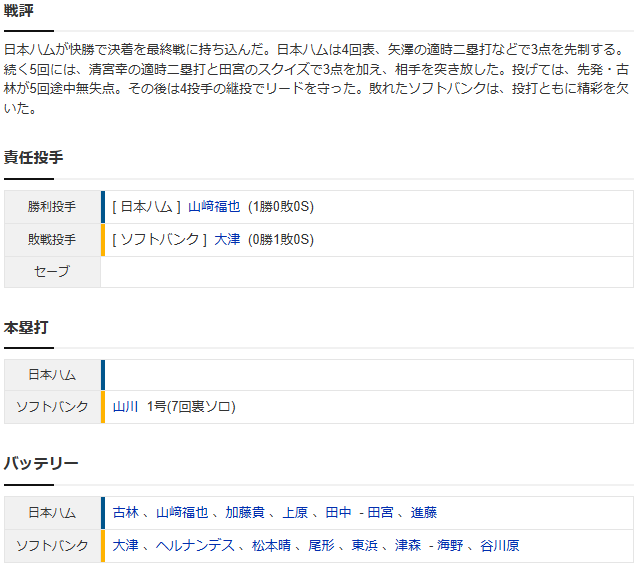Click the 責任投手 heading
This screenshot has width=636, height=566.
34,157
